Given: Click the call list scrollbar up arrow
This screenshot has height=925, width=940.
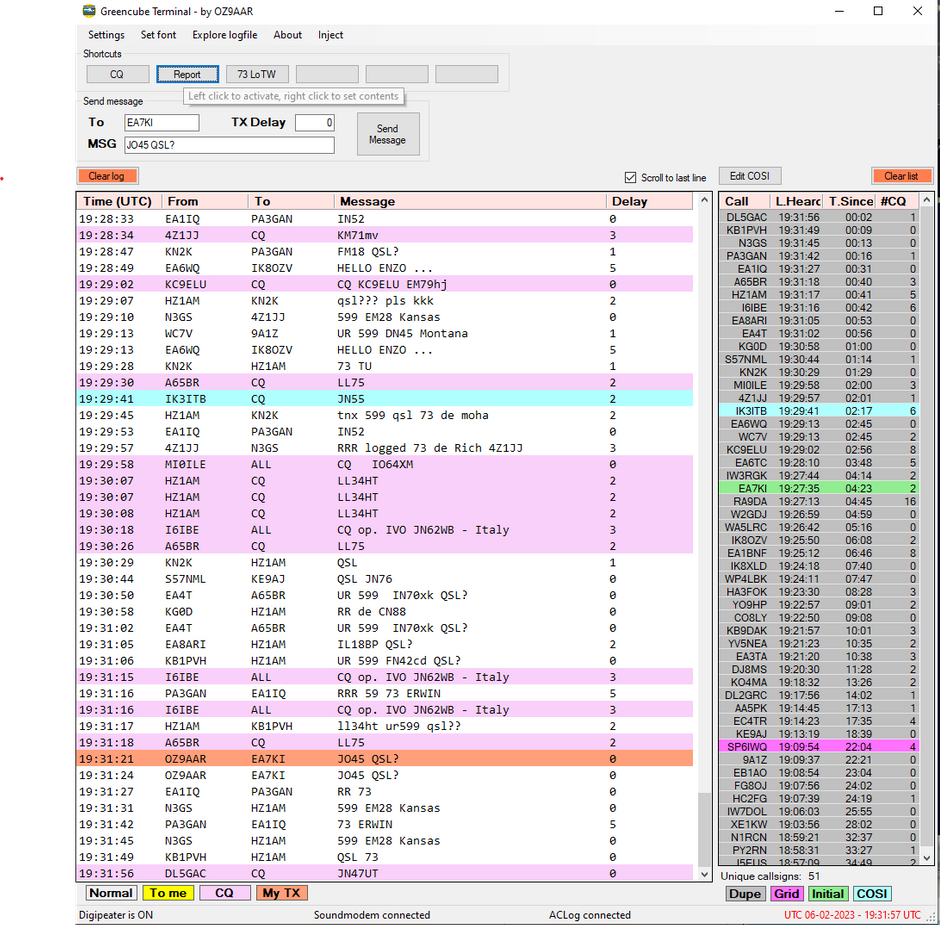Looking at the screenshot, I should pos(927,200).
